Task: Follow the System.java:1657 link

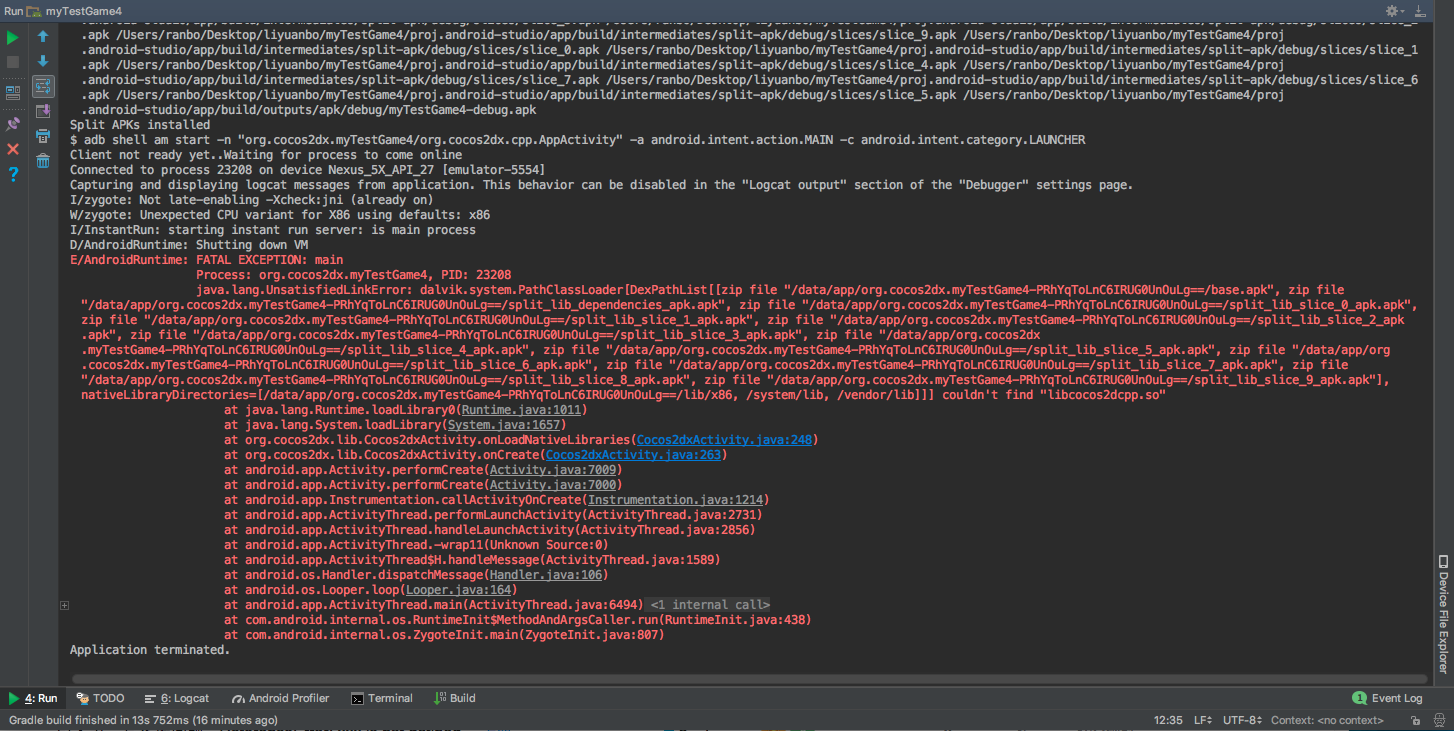Action: pyautogui.click(x=504, y=425)
